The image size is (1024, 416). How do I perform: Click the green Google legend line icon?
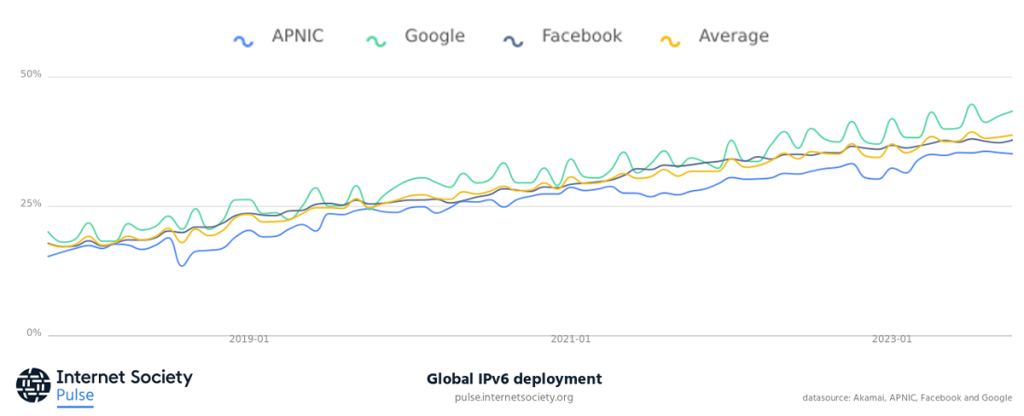click(377, 38)
